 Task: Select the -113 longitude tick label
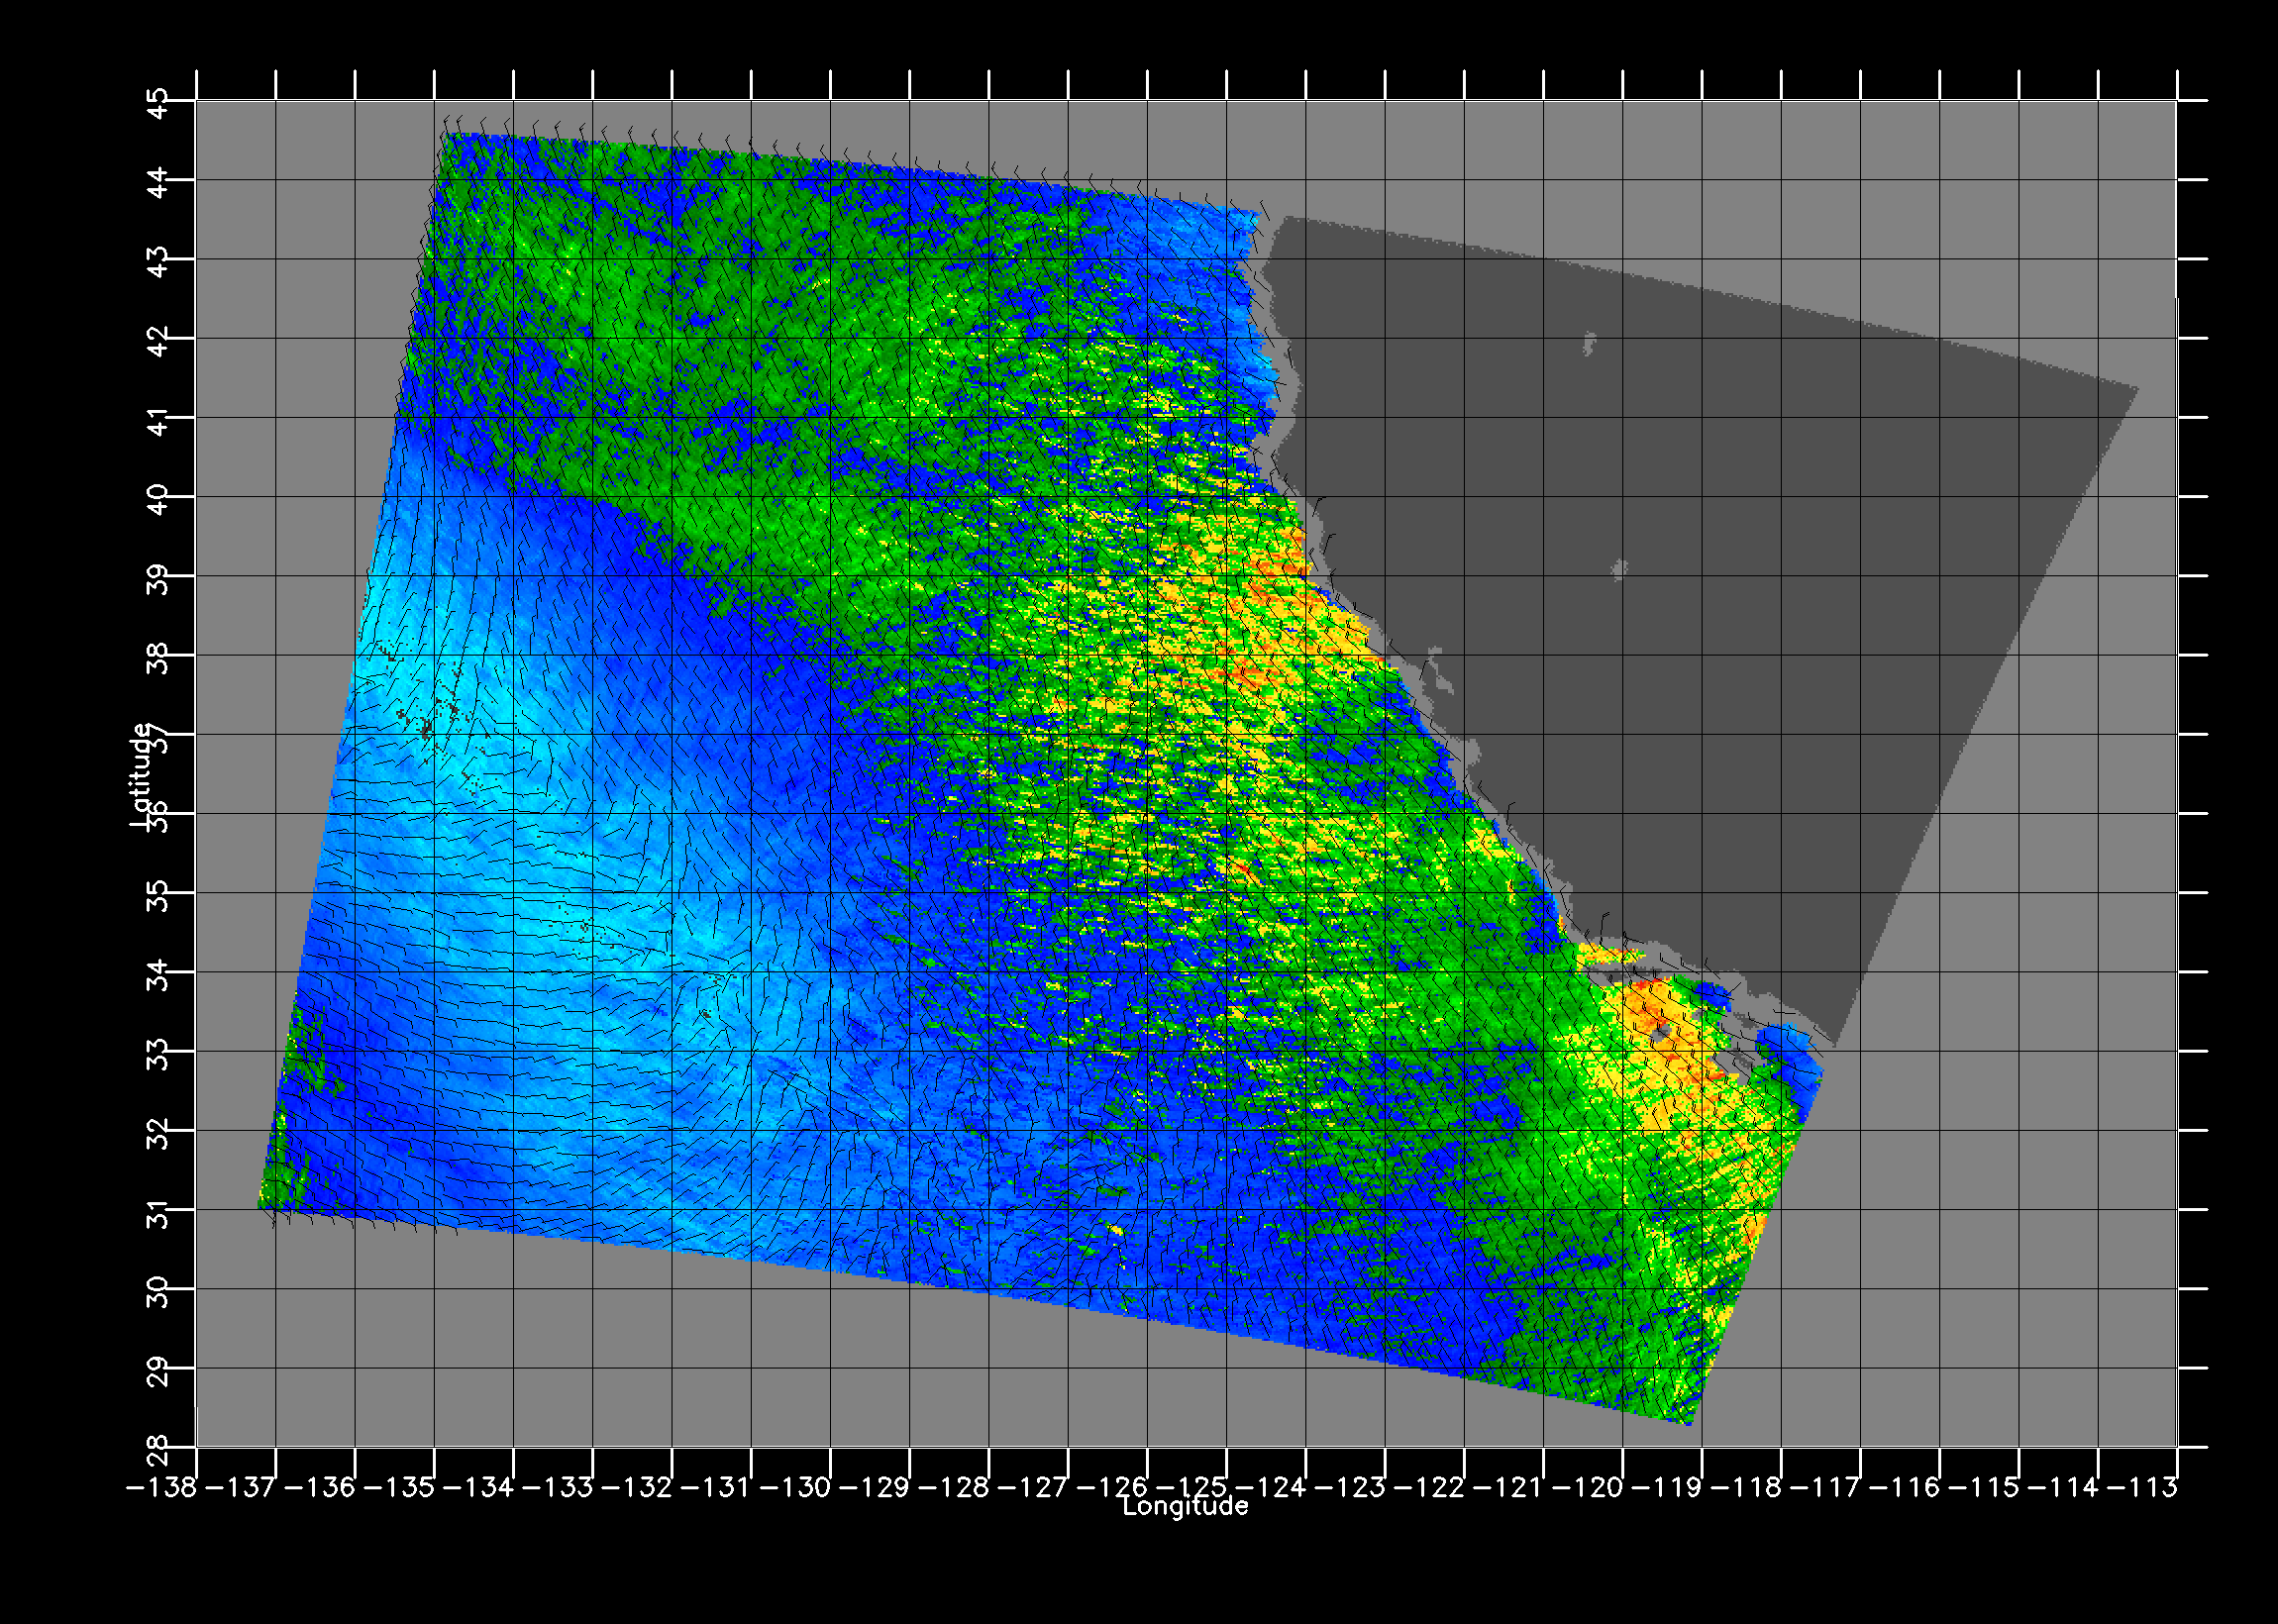pos(2143,1487)
